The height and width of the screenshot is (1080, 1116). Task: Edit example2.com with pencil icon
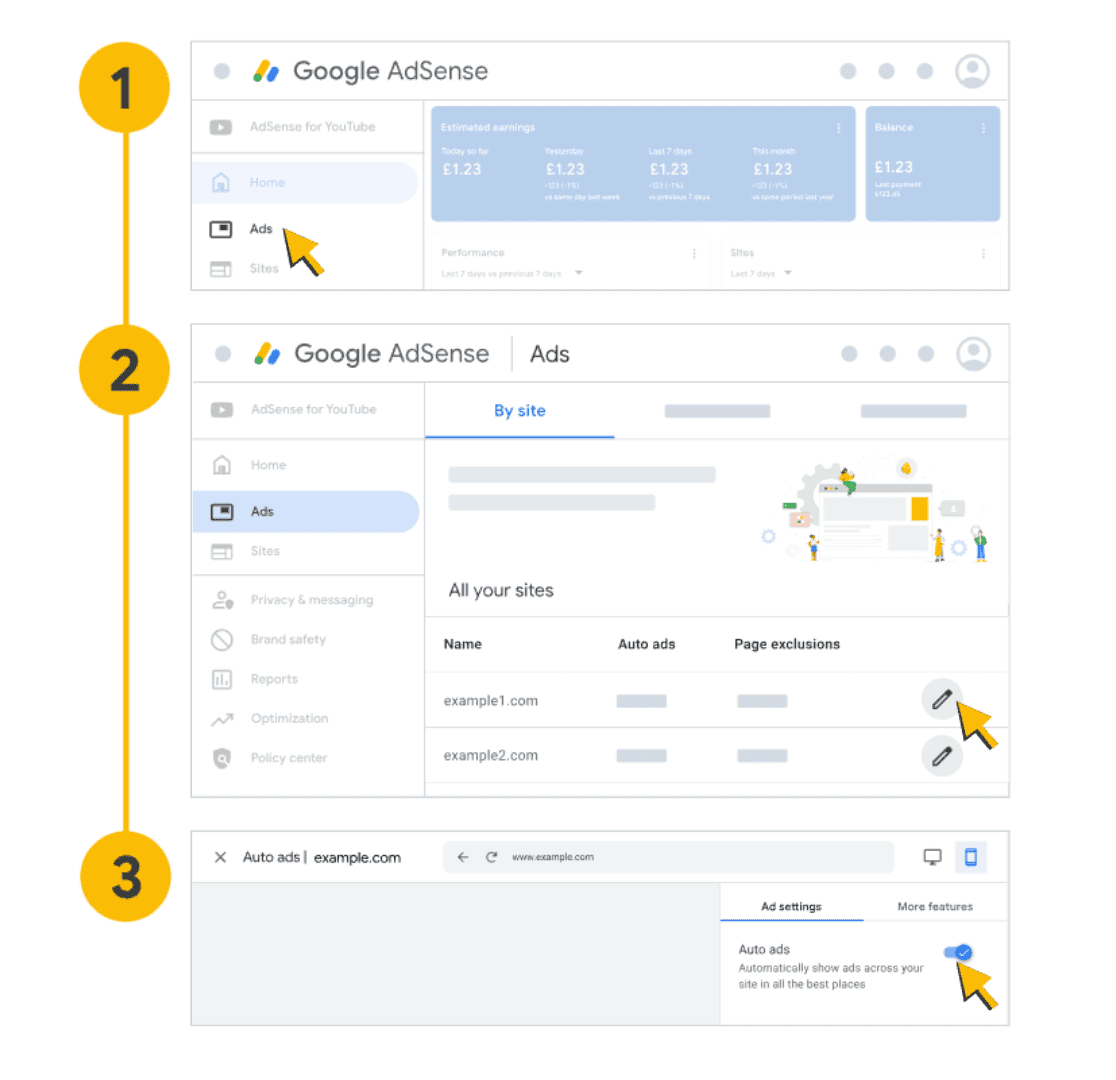point(942,755)
